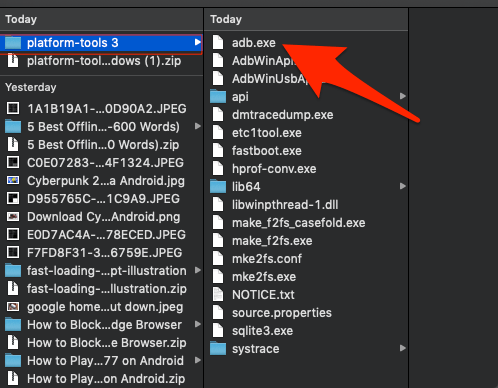The width and height of the screenshot is (498, 388).
Task: Click the How to Block...dge Browser folder icon
Action: pyautogui.click(x=13, y=325)
